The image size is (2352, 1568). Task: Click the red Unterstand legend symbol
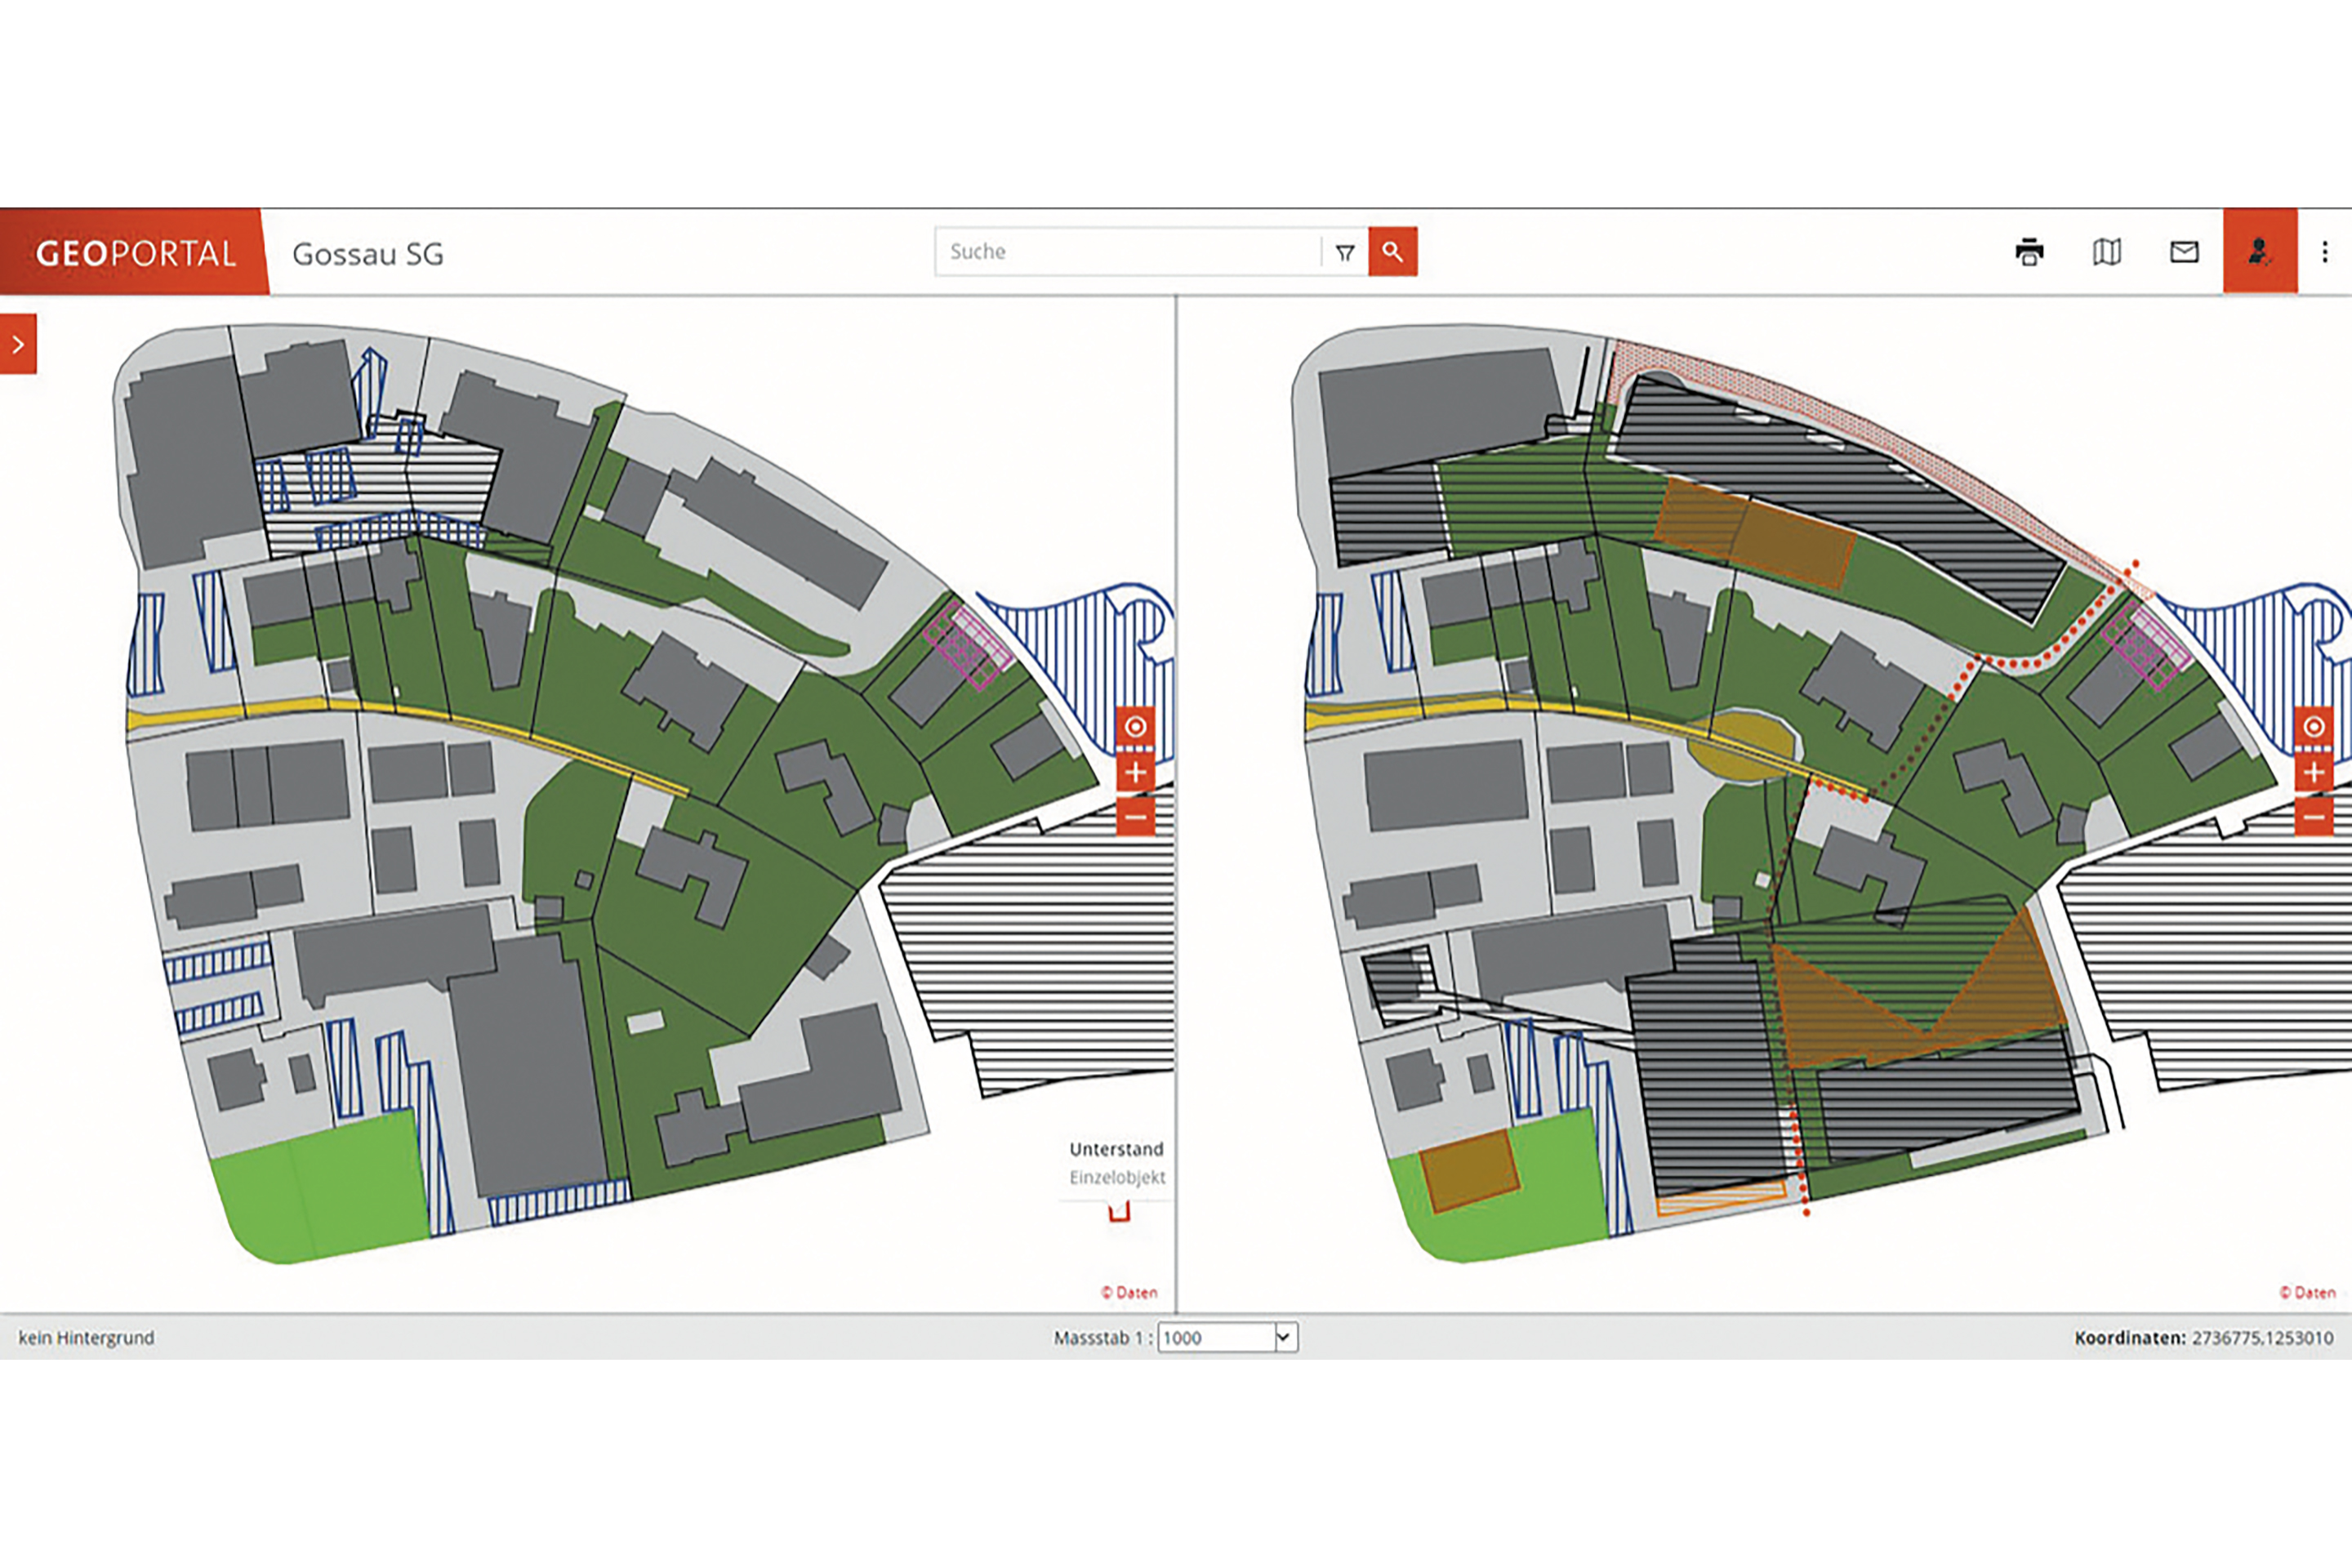click(1119, 1212)
